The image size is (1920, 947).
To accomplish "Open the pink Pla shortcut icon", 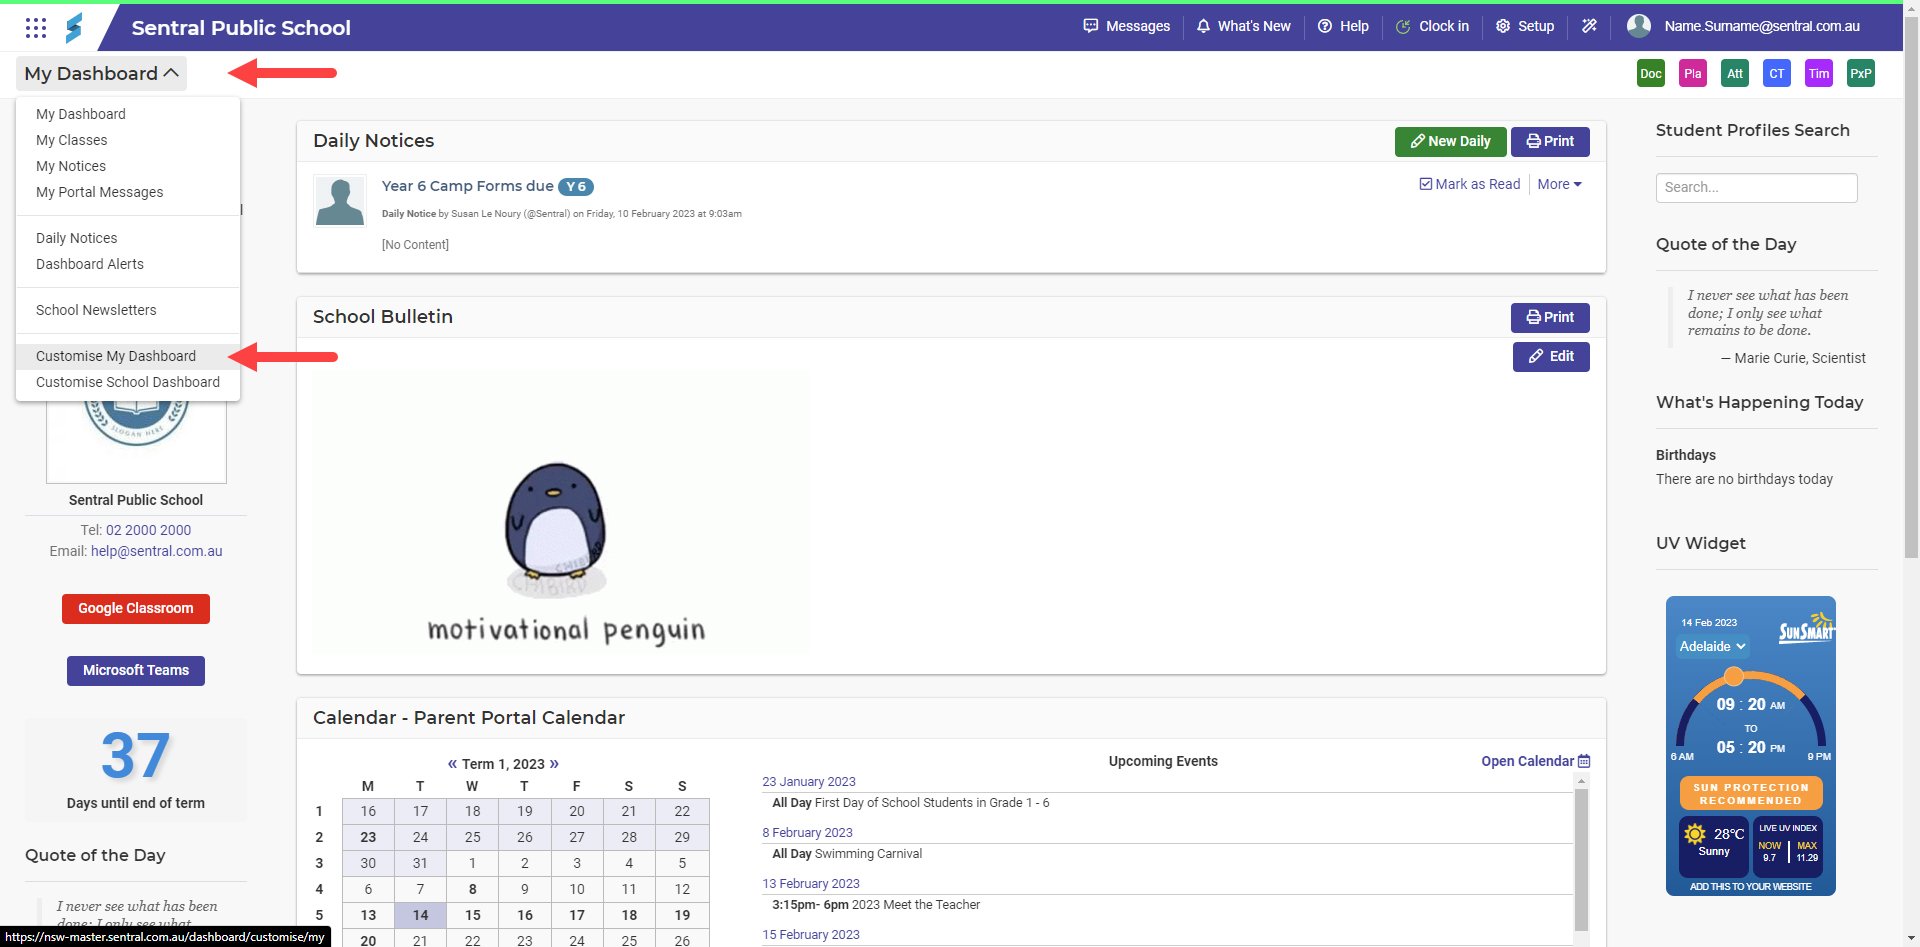I will click(1692, 73).
